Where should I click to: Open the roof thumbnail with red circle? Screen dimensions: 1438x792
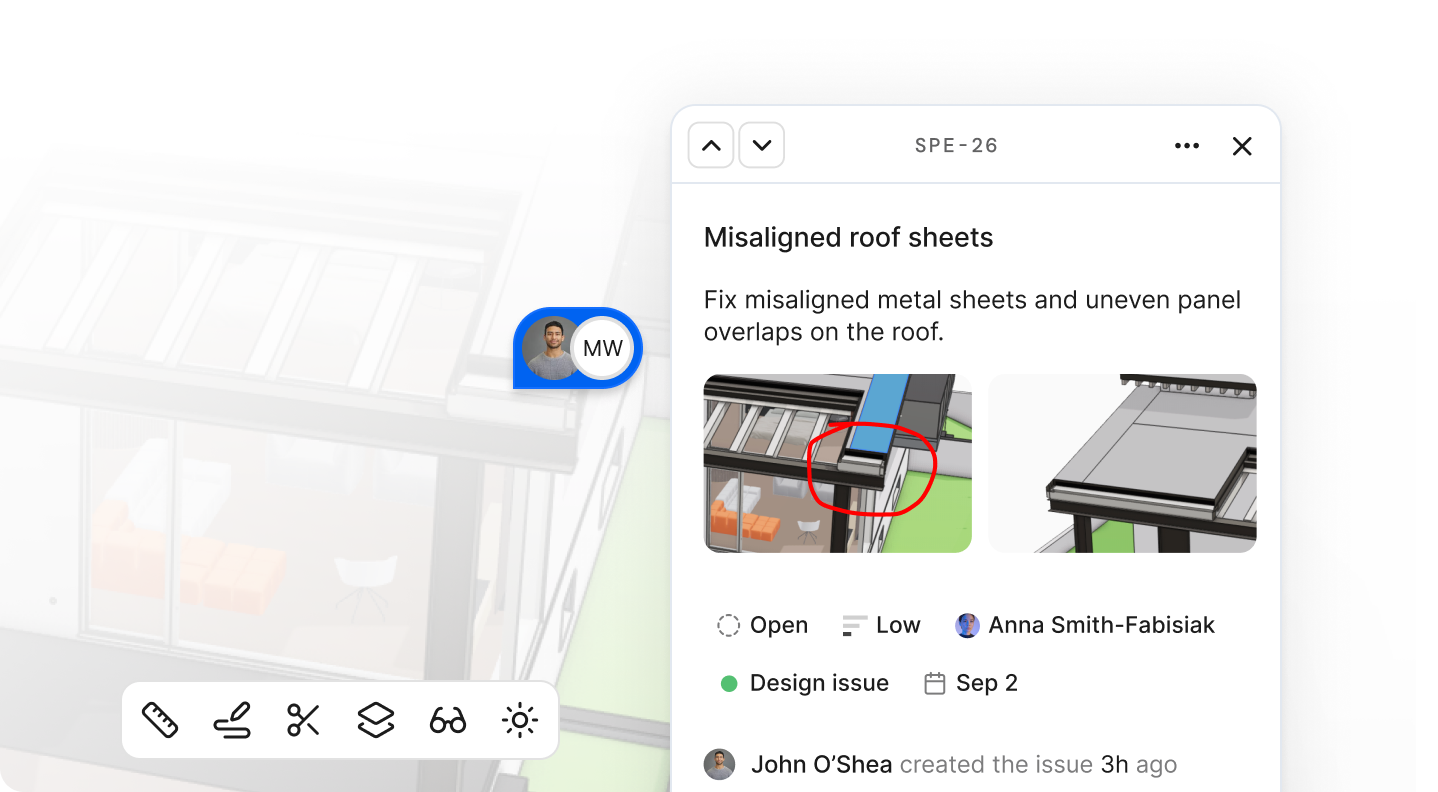837,463
